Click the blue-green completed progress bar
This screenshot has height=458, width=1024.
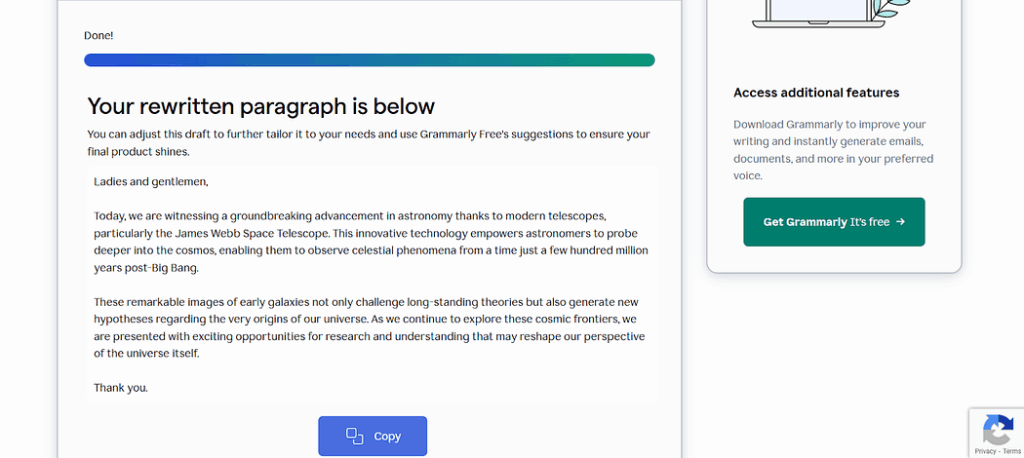tap(370, 60)
